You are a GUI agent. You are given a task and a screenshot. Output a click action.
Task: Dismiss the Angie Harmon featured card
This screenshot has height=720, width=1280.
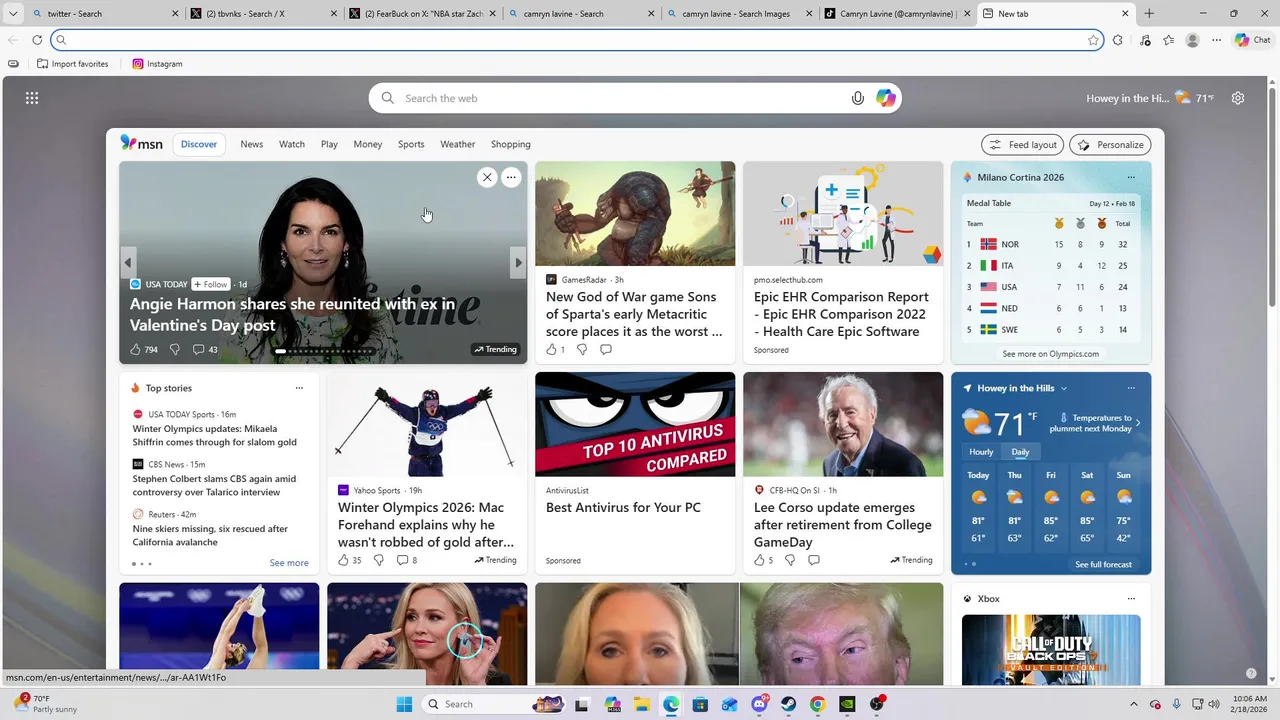pyautogui.click(x=487, y=177)
